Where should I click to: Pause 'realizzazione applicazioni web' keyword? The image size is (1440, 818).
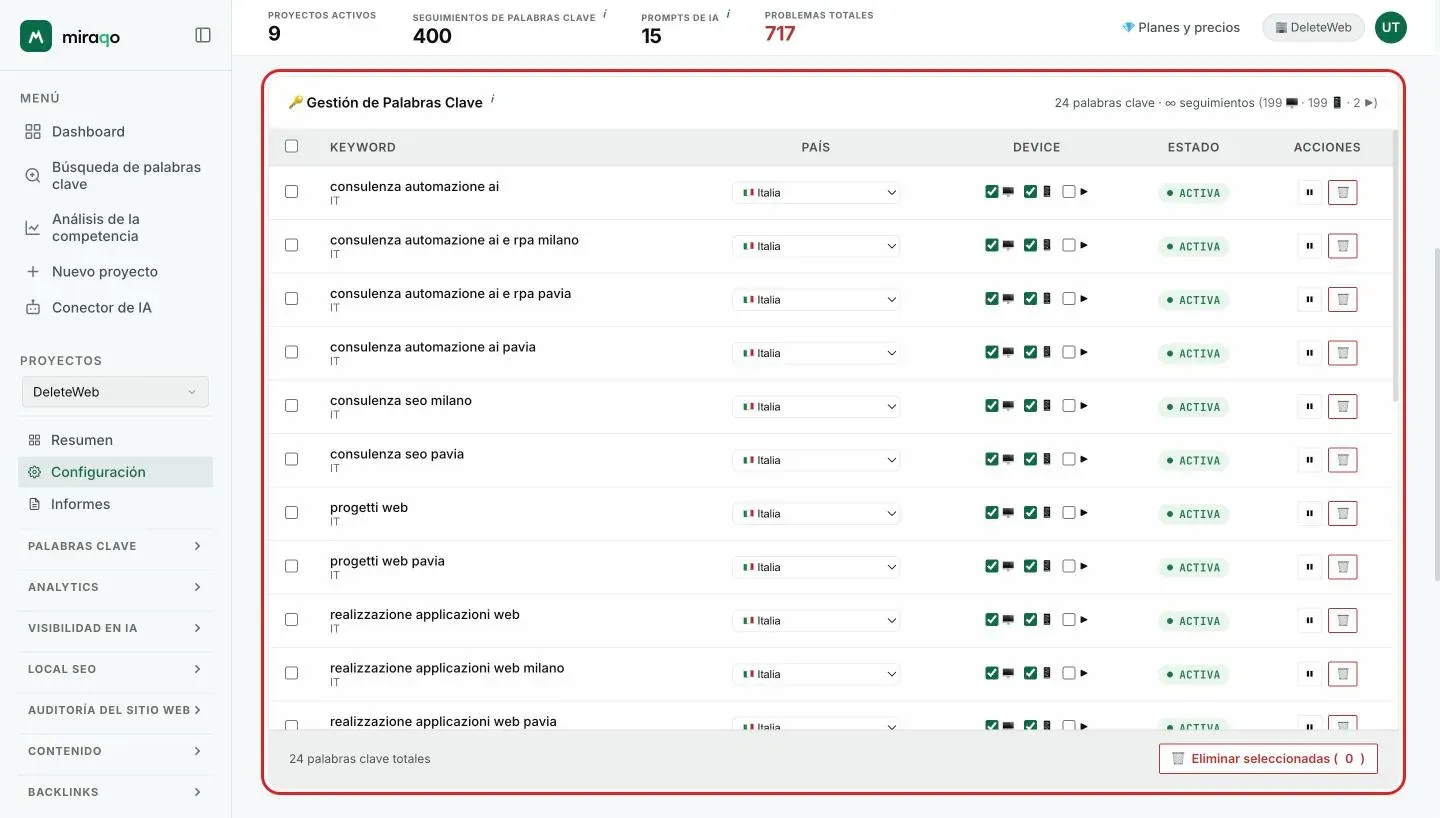[x=1309, y=620]
